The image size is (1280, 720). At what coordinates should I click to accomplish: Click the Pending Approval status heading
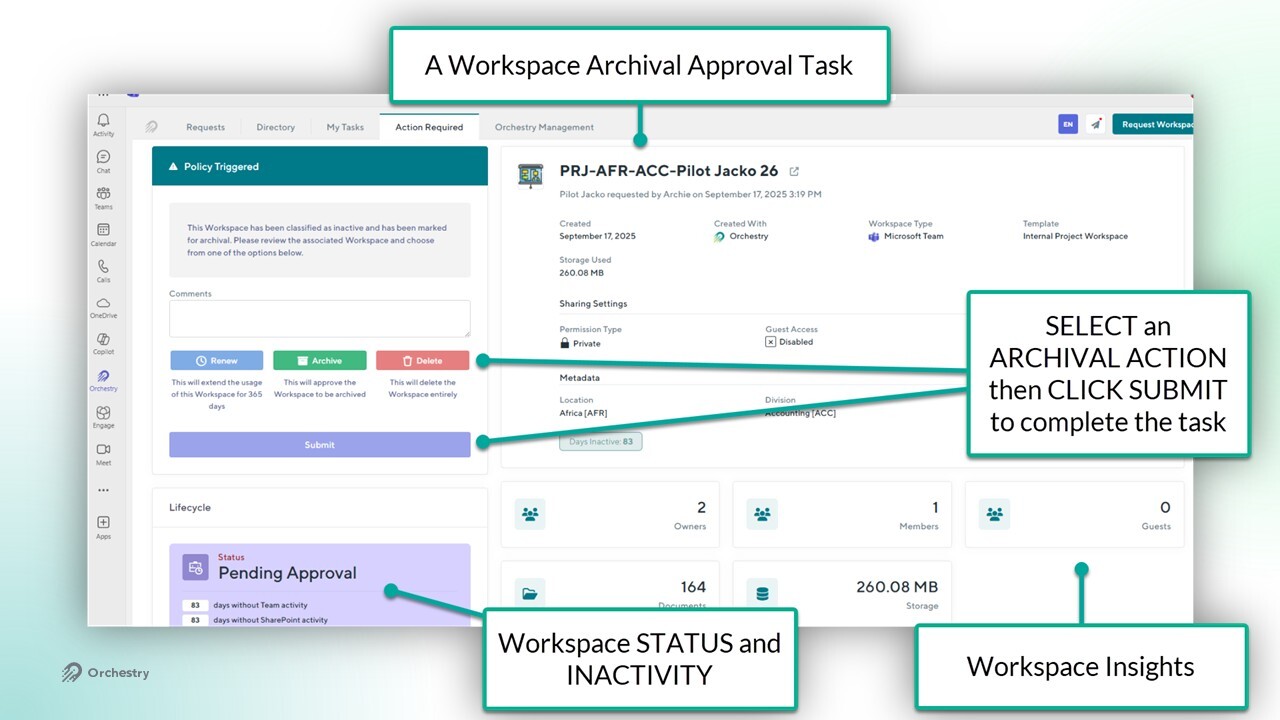pyautogui.click(x=287, y=573)
